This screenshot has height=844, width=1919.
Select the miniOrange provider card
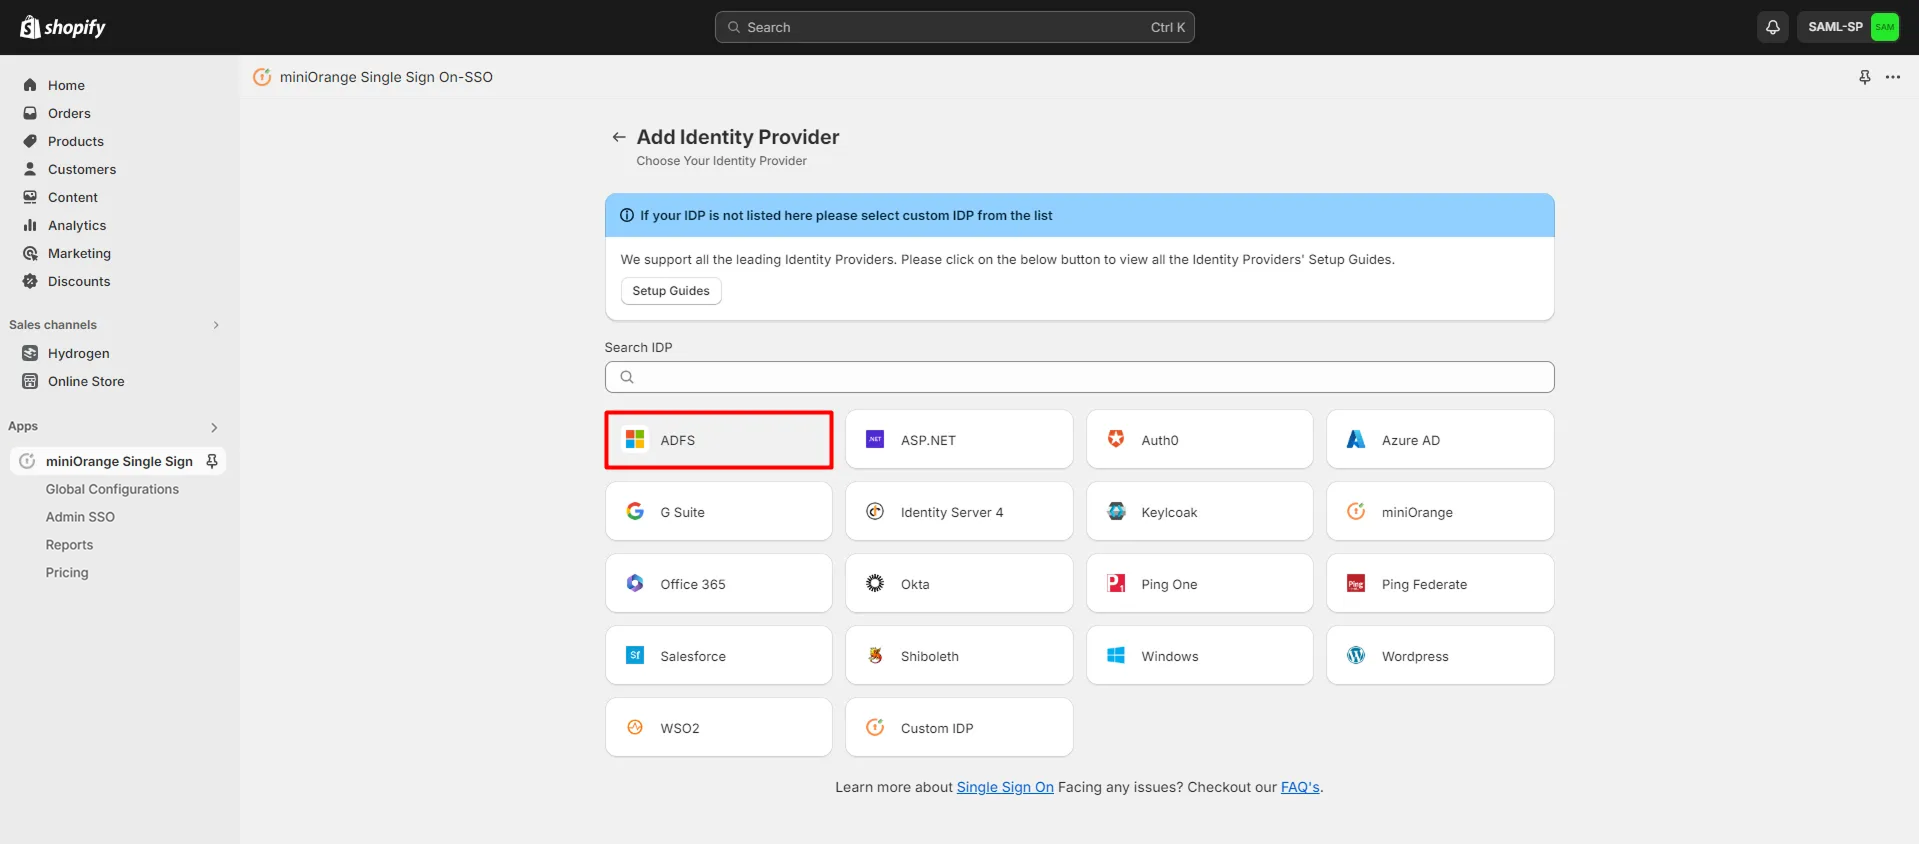point(1440,511)
